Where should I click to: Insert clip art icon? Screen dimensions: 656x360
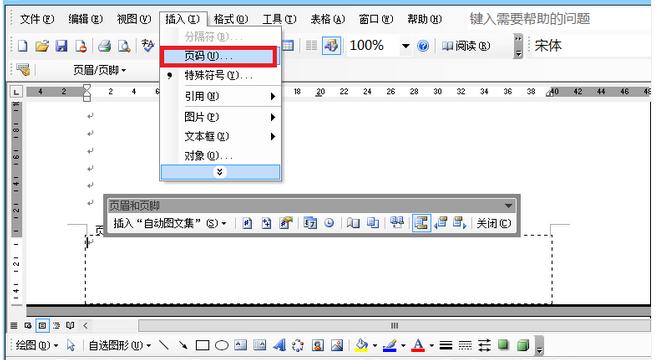click(x=318, y=345)
